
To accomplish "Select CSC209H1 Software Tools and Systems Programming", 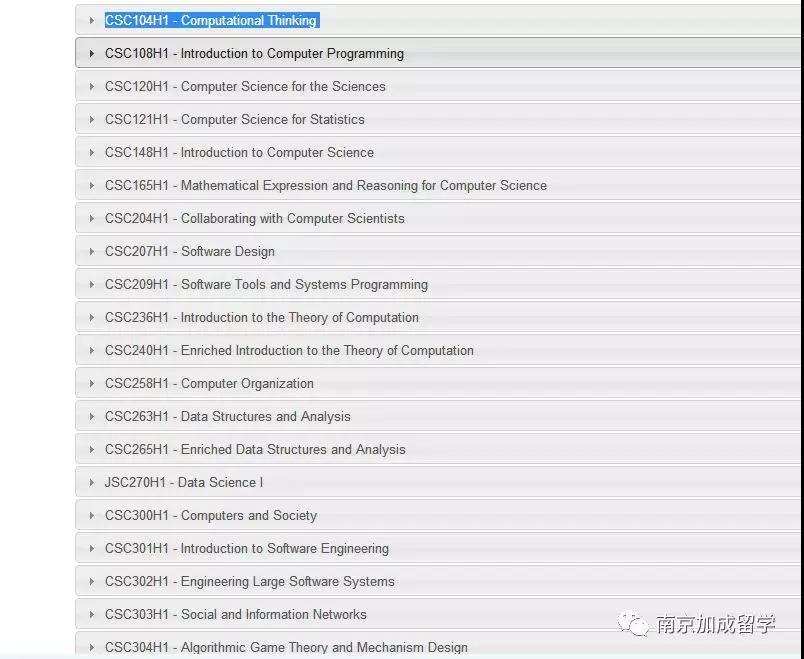I will click(266, 284).
